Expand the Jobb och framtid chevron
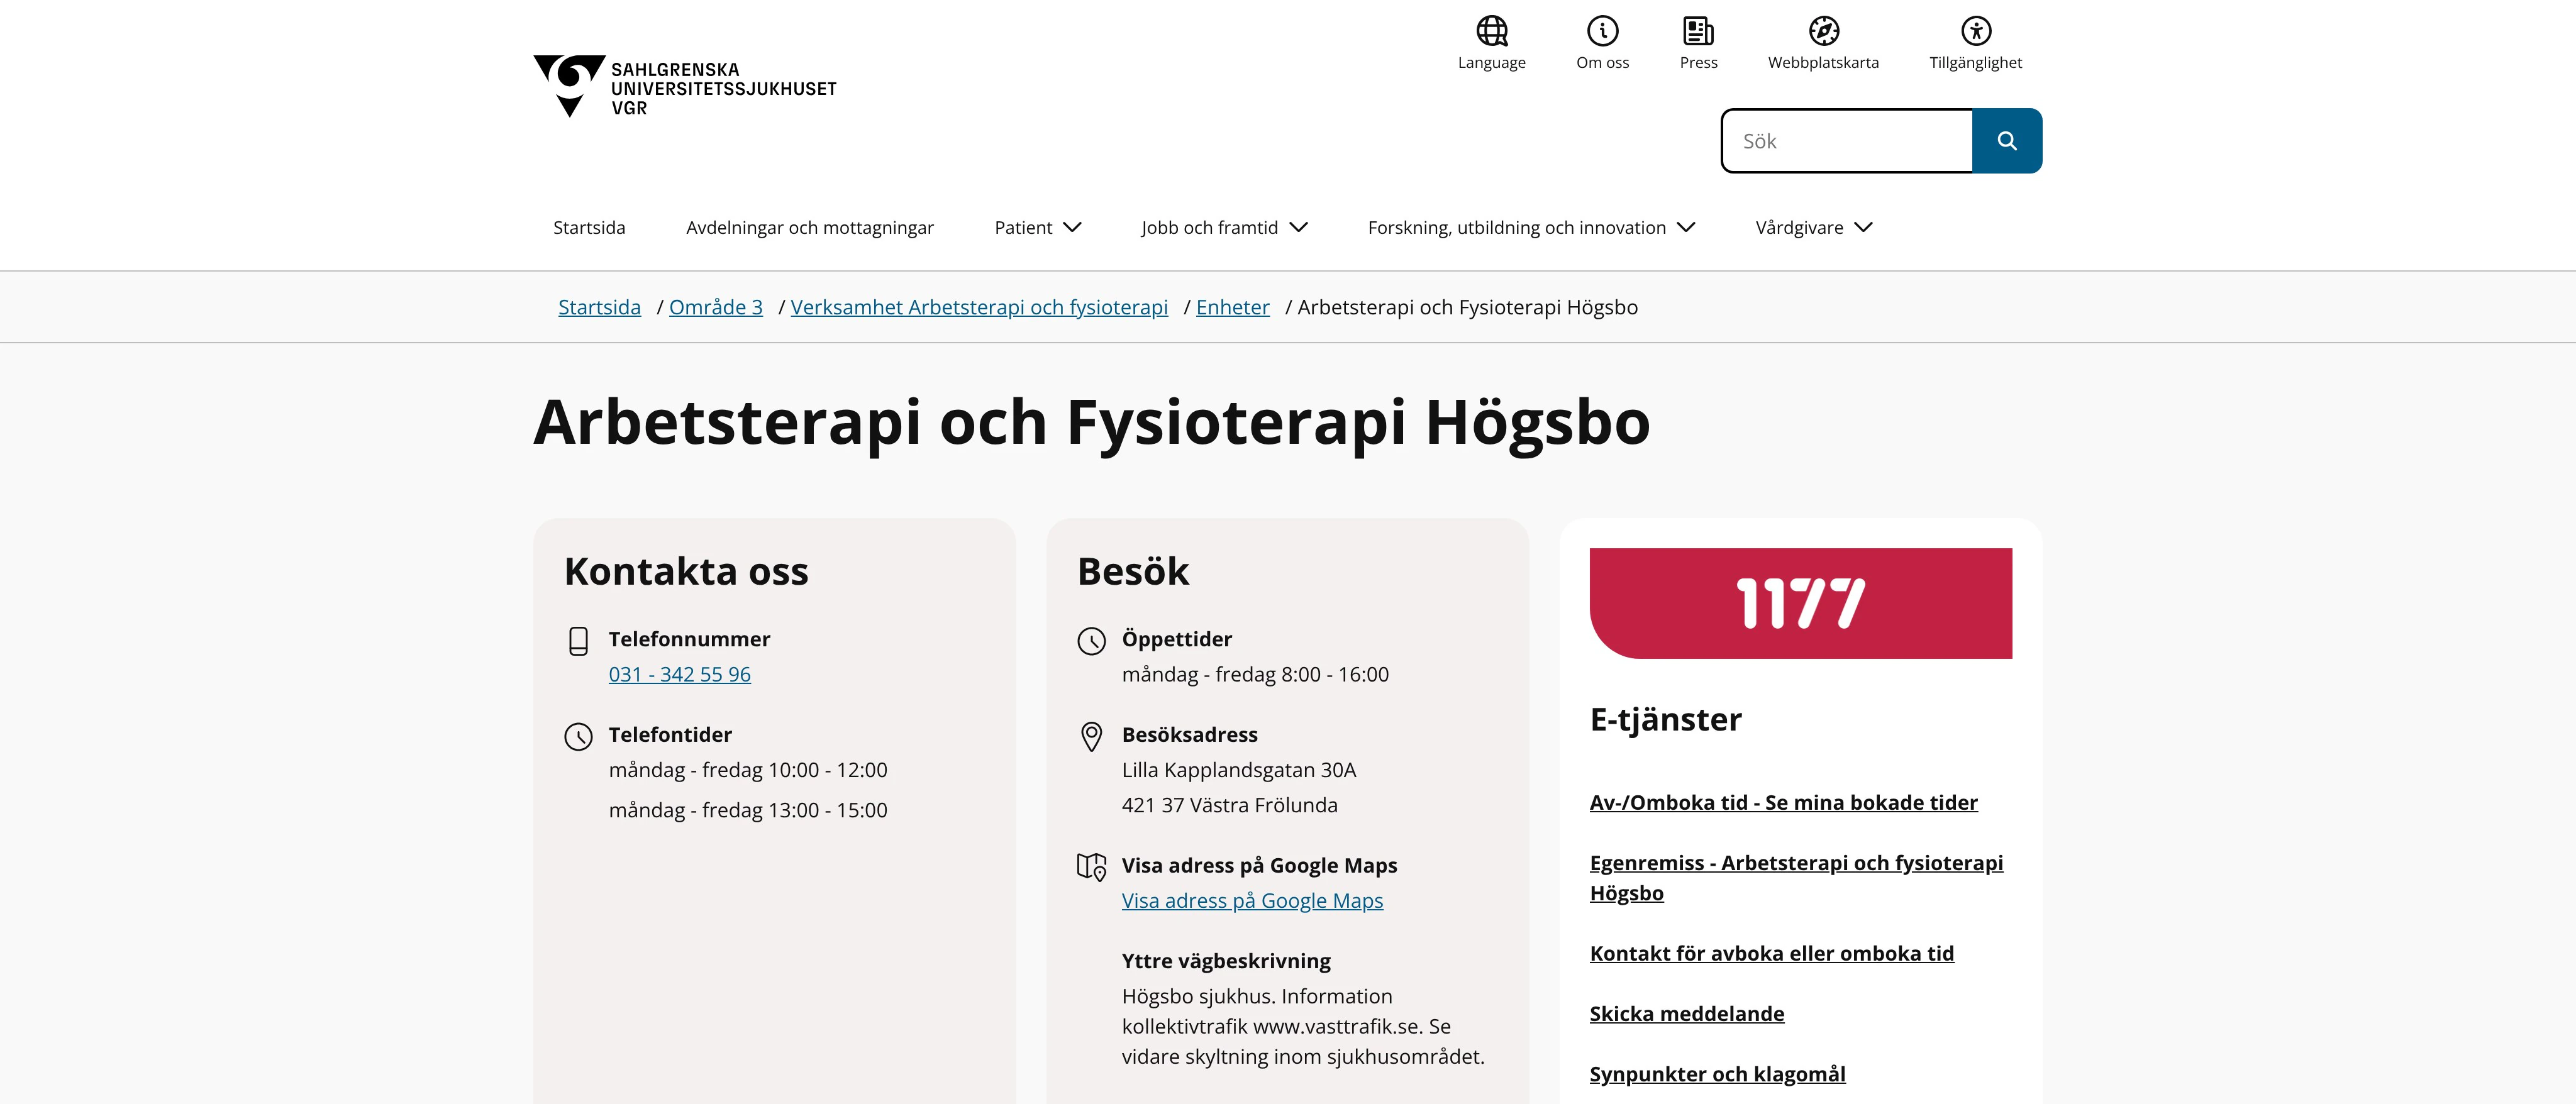Image resolution: width=2576 pixels, height=1104 pixels. (x=1298, y=227)
